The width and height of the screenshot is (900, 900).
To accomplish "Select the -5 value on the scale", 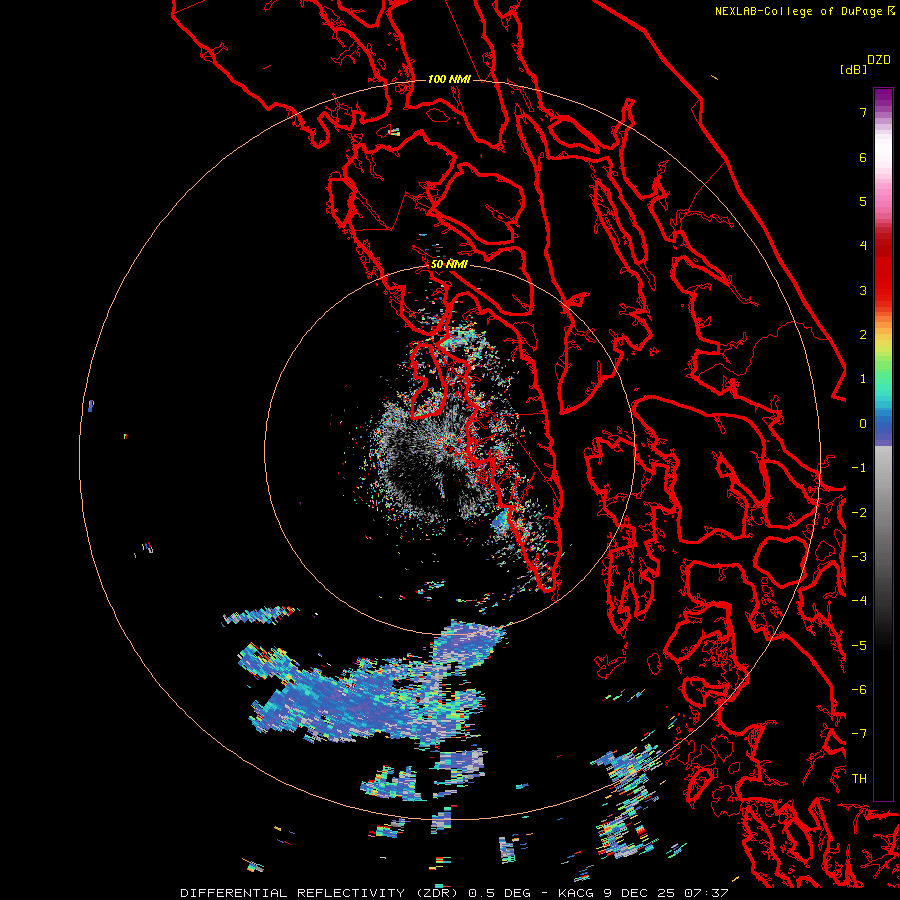I will coord(859,646).
